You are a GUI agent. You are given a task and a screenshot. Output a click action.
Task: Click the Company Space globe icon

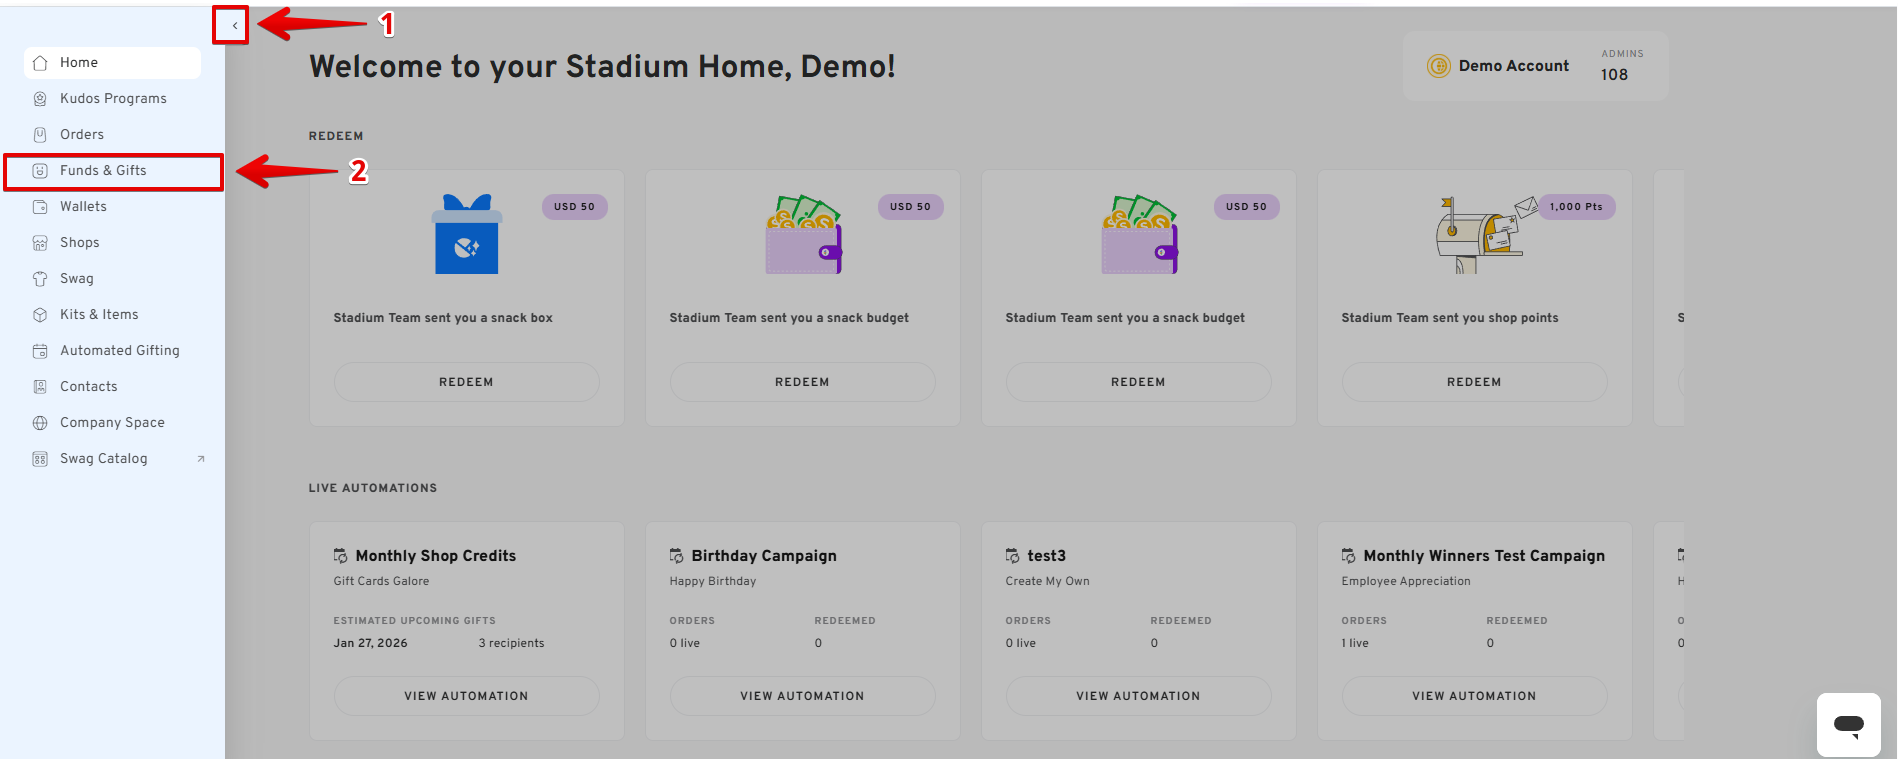[40, 423]
